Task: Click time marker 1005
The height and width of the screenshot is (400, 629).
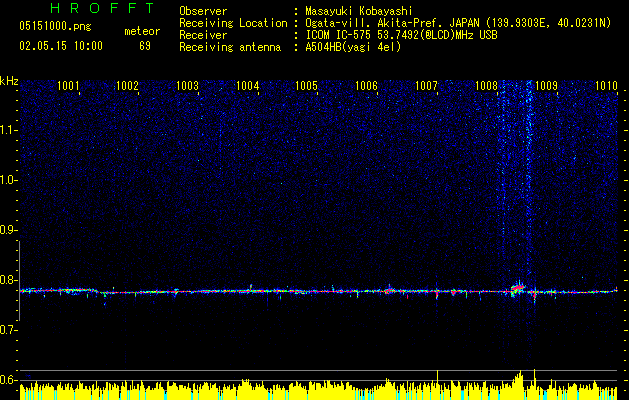Action: 306,86
